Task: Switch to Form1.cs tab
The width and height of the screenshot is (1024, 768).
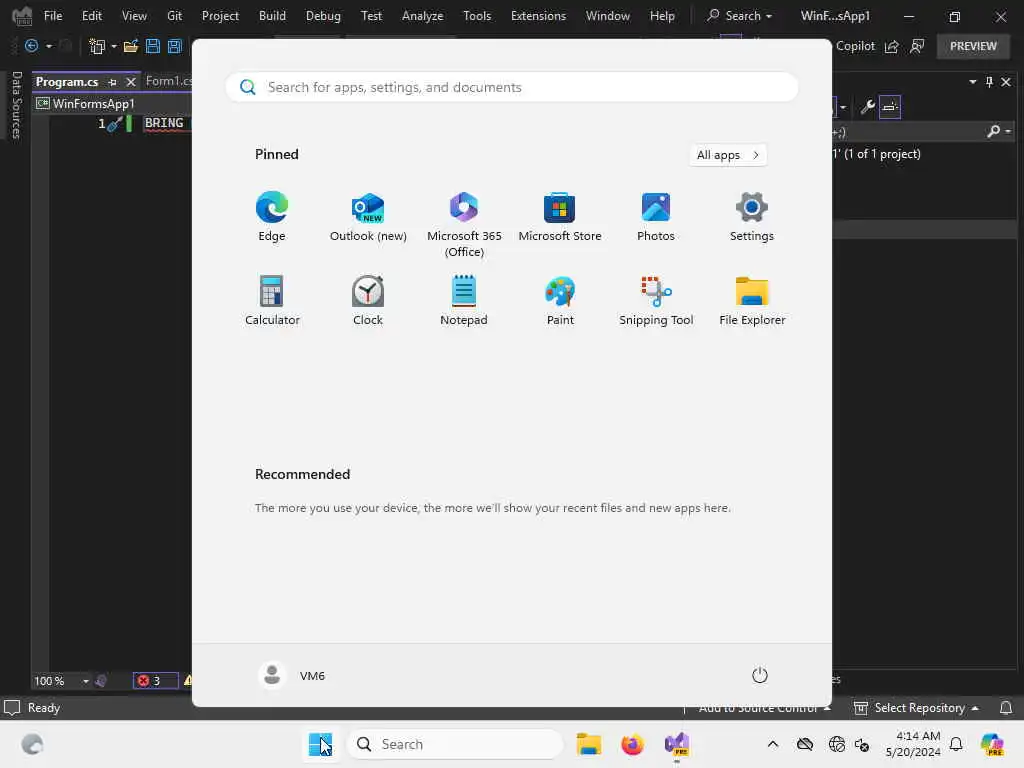Action: (168, 81)
